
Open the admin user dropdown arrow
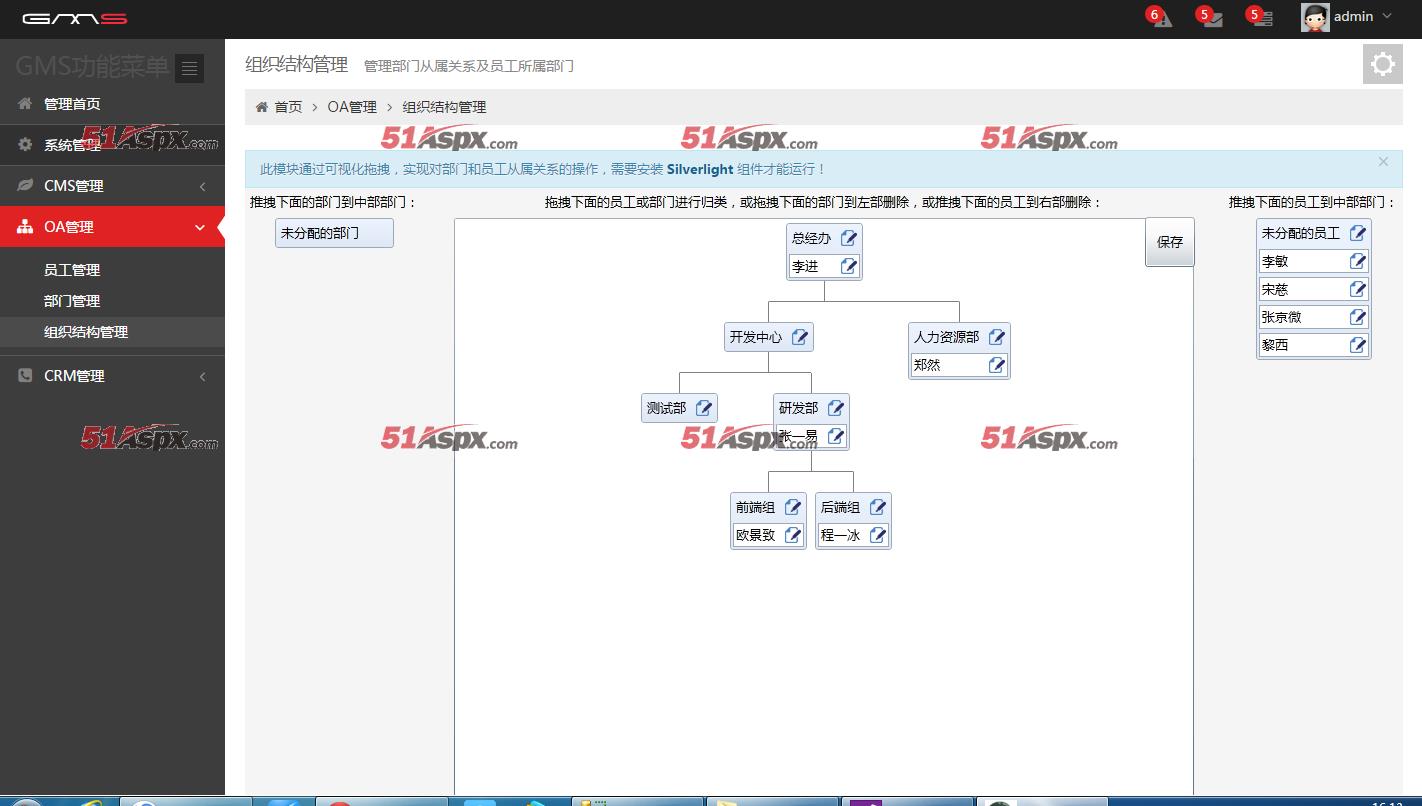[x=1386, y=17]
